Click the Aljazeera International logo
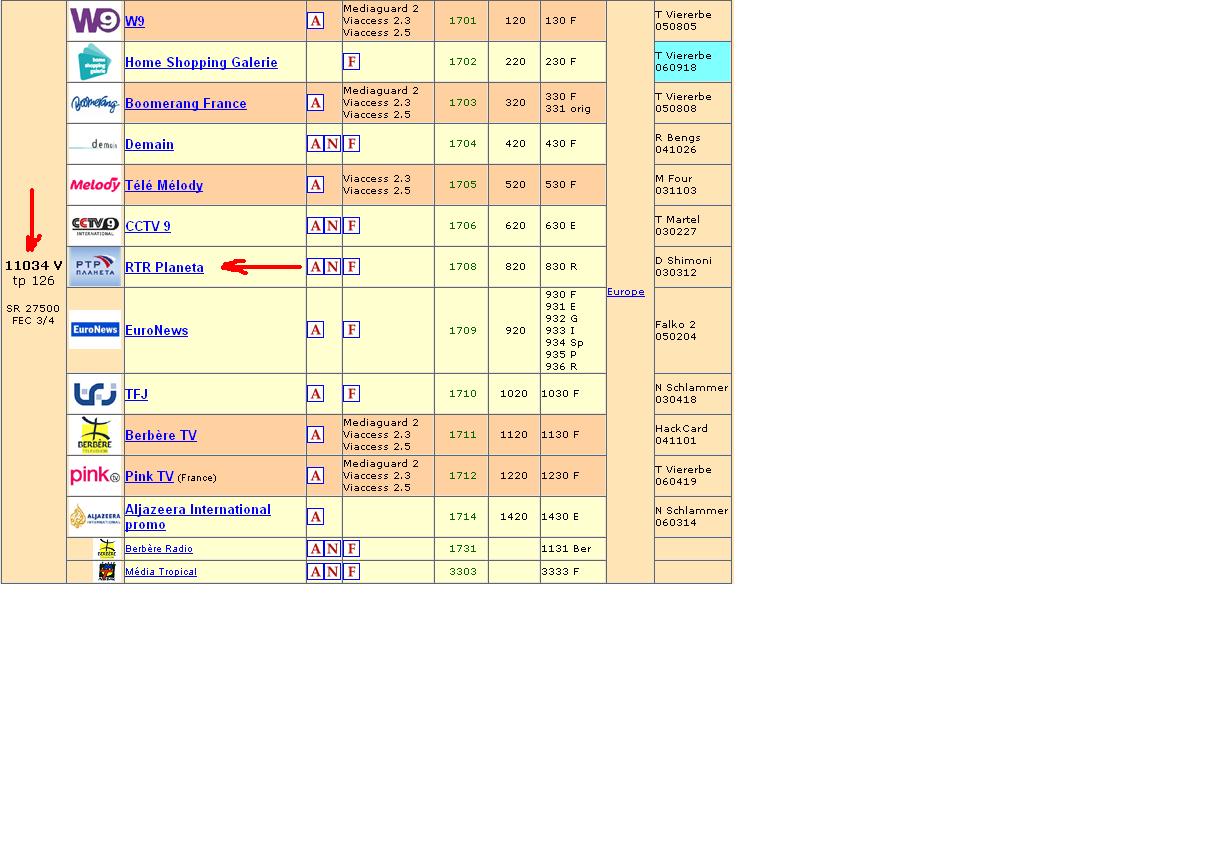Screen dimensions: 1213x865 (x=95, y=517)
